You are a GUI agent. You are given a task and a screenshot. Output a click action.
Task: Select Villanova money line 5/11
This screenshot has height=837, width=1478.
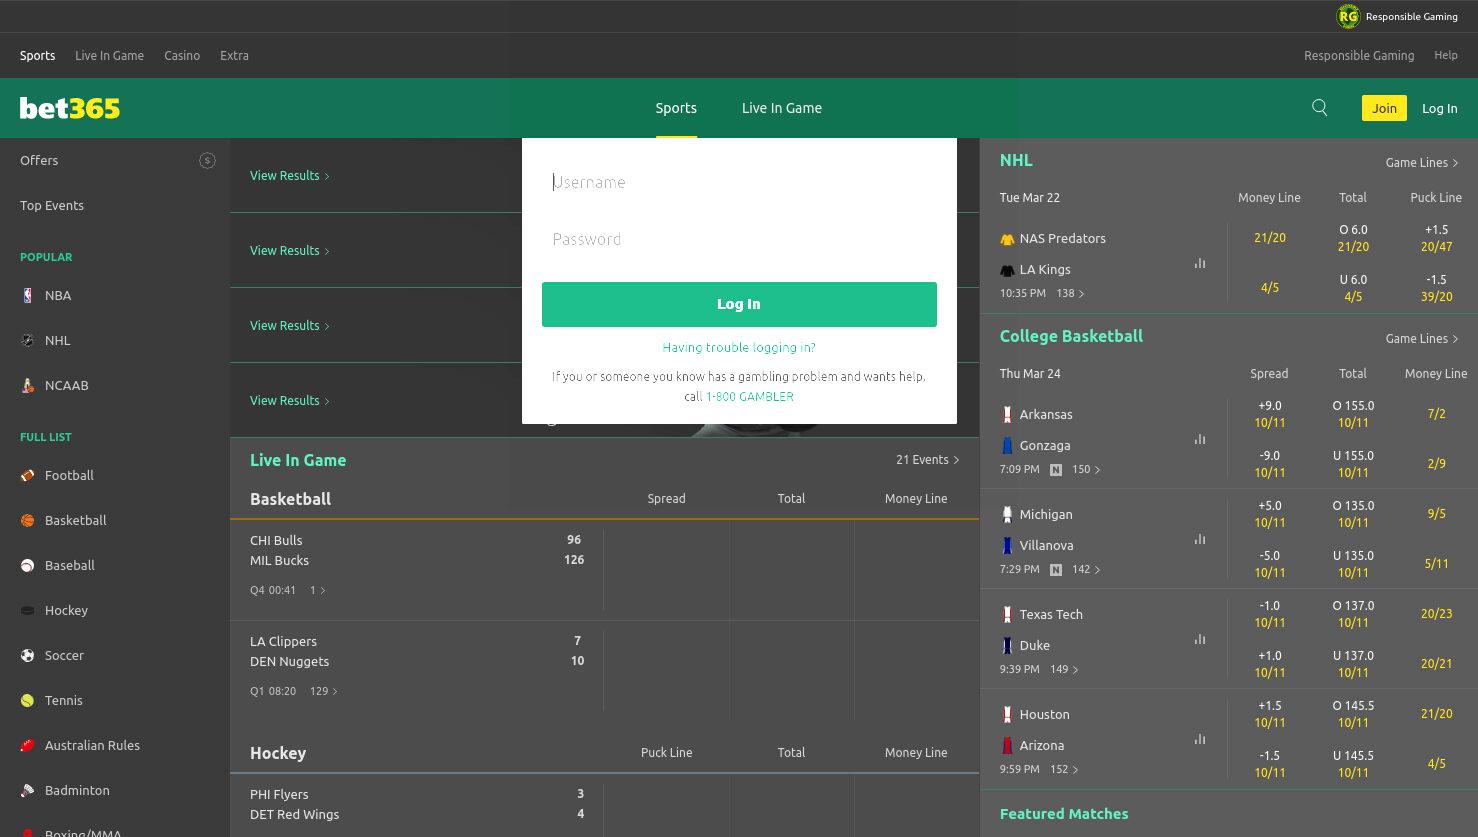coord(1436,563)
